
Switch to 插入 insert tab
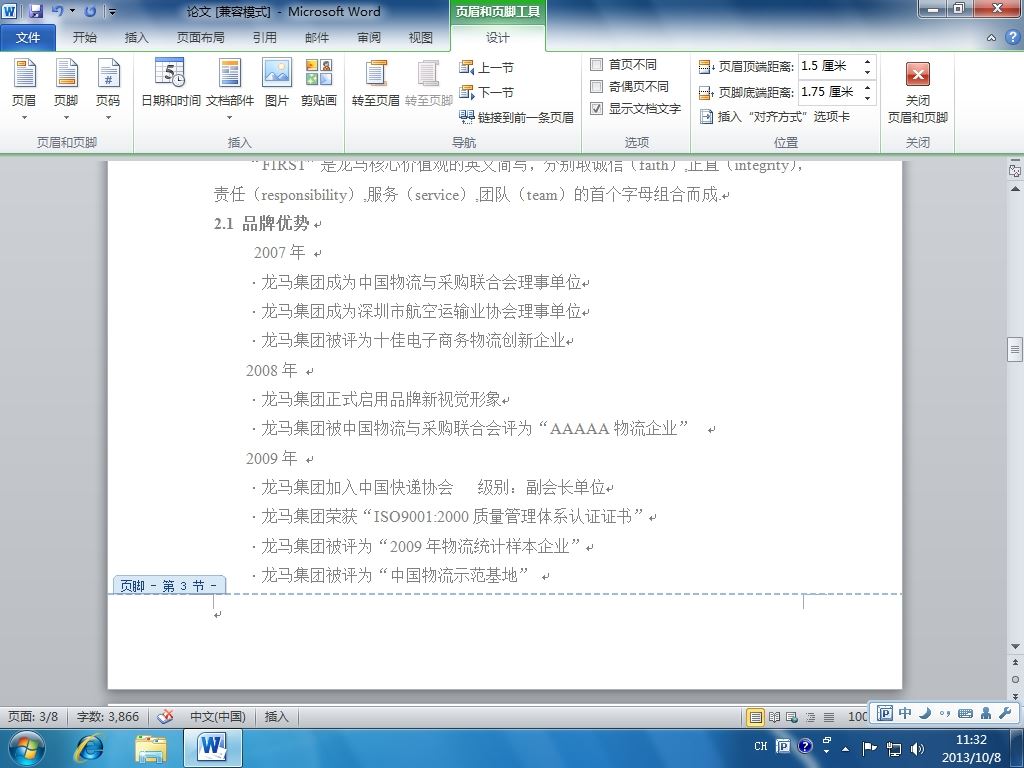136,37
